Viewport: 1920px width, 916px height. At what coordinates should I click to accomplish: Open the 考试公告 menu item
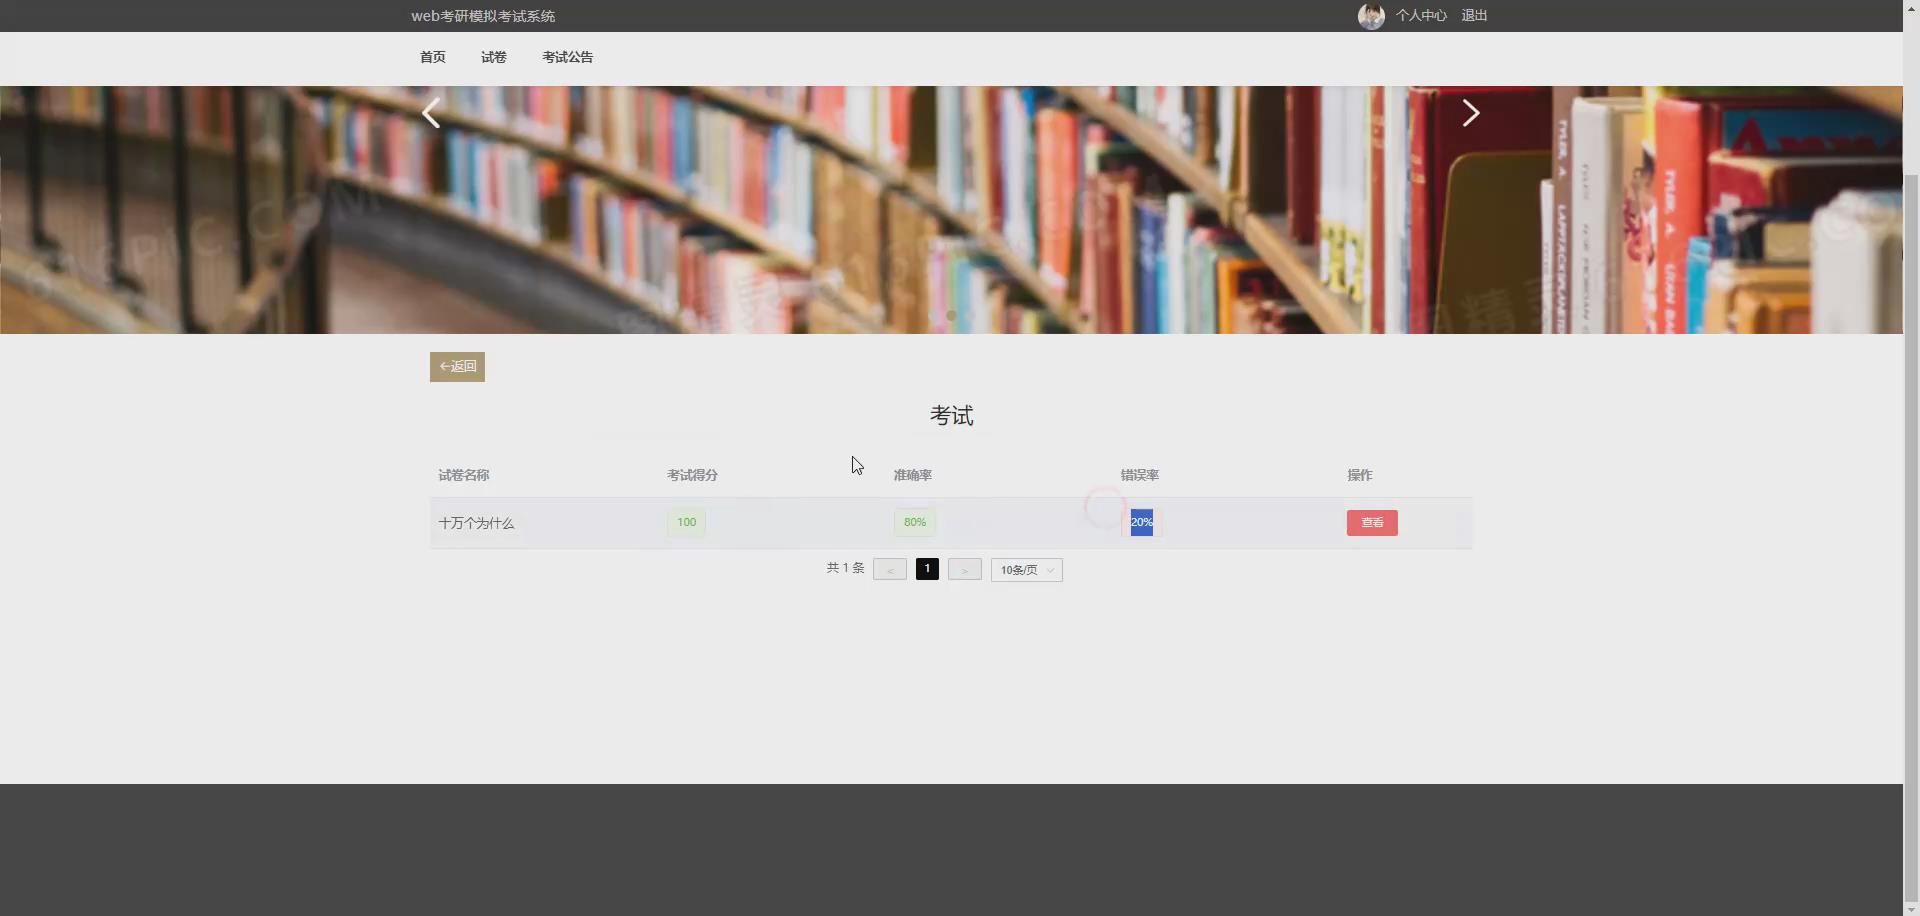coord(567,57)
